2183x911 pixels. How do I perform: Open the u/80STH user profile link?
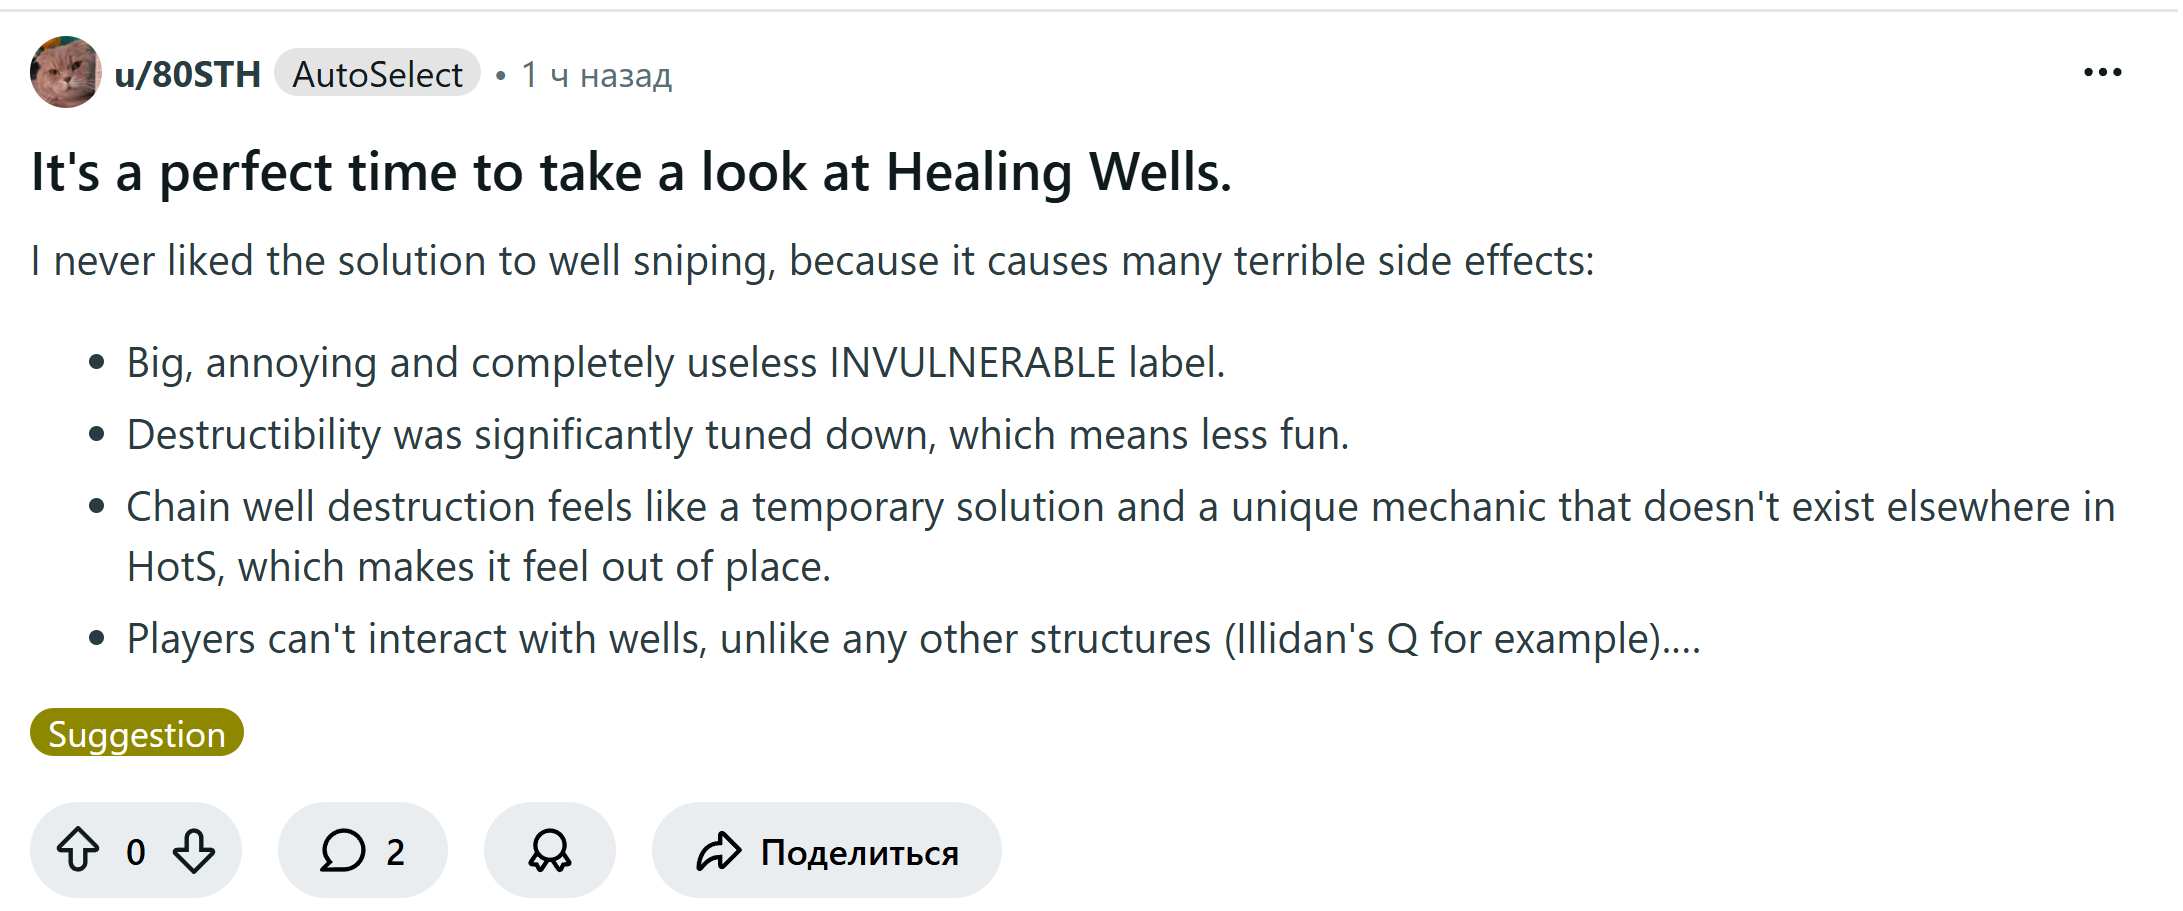(188, 75)
